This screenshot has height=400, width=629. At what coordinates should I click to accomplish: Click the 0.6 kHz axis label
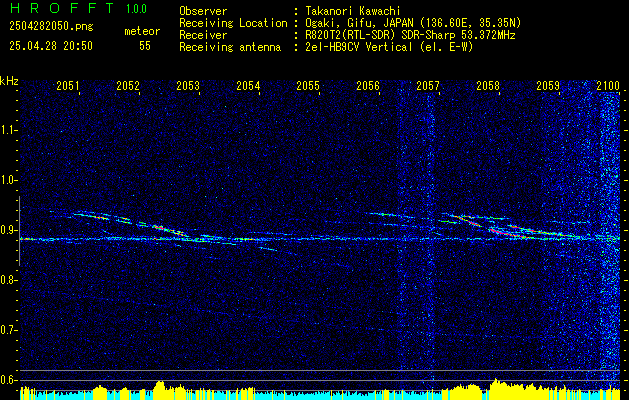pyautogui.click(x=8, y=380)
